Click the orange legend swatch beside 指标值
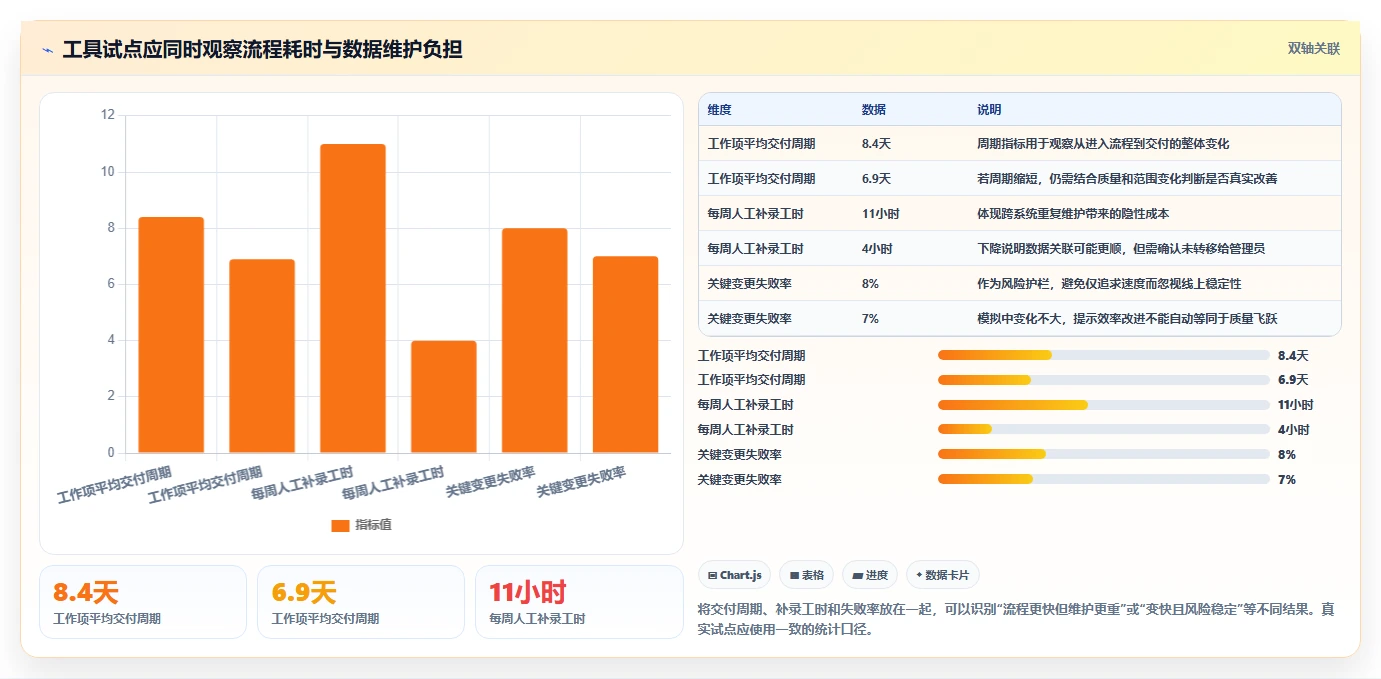Image resolution: width=1381 pixels, height=679 pixels. [x=340, y=525]
